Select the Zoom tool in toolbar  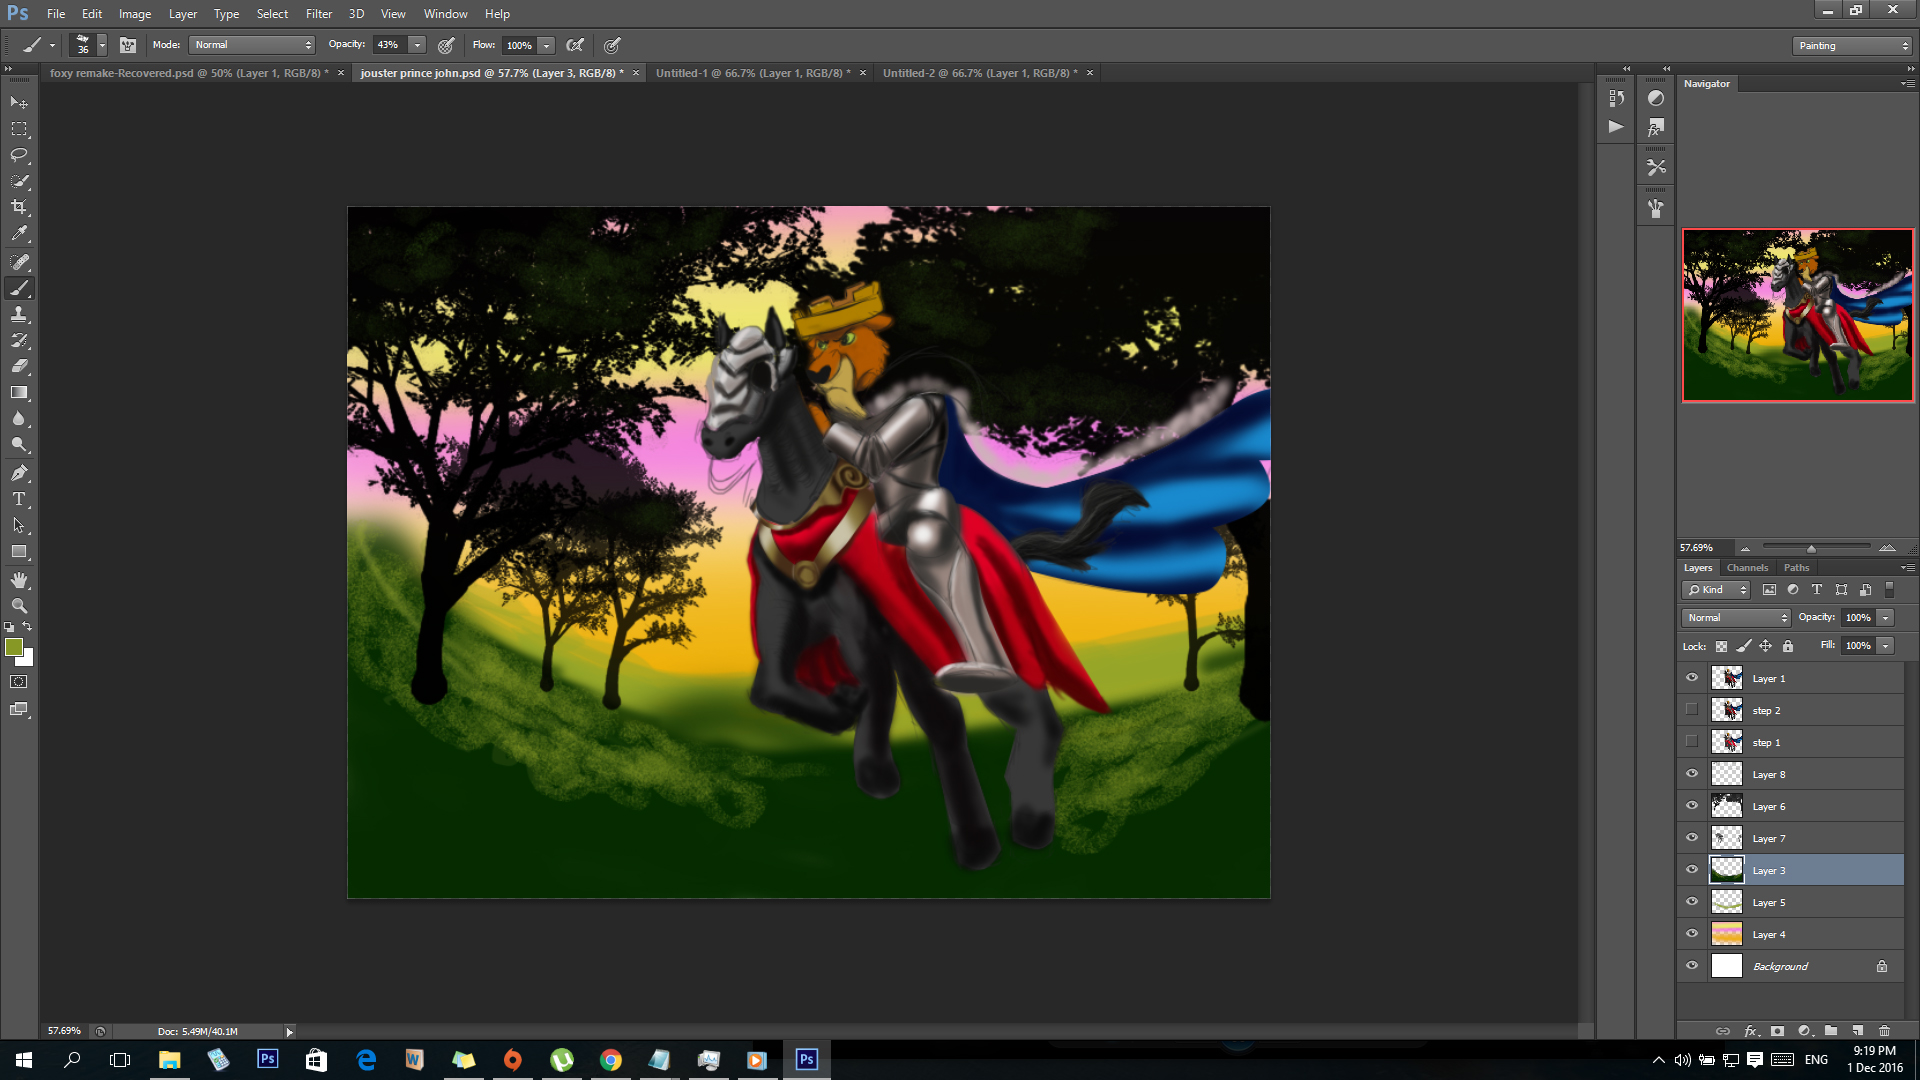[x=19, y=606]
